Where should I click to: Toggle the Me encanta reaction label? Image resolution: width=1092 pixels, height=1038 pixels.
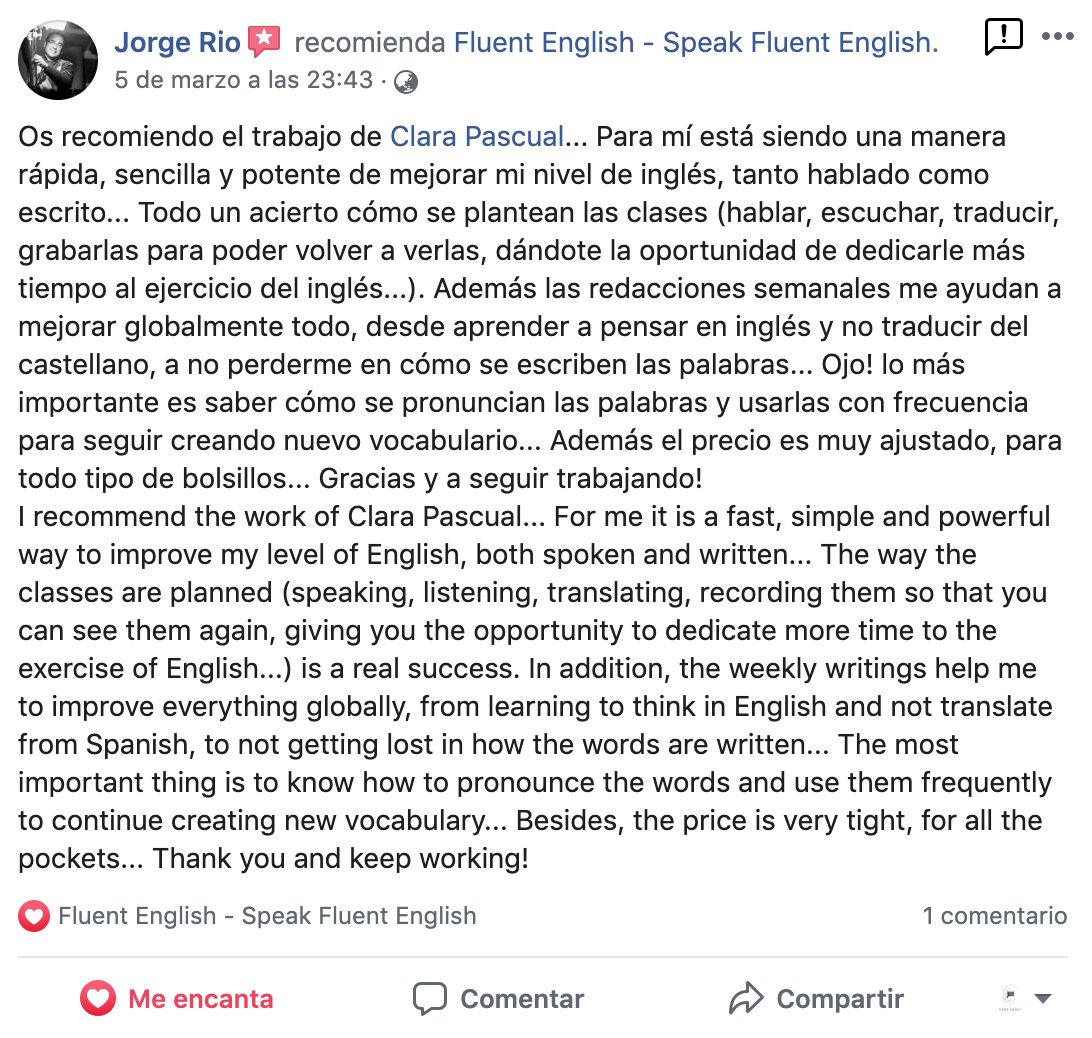201,999
